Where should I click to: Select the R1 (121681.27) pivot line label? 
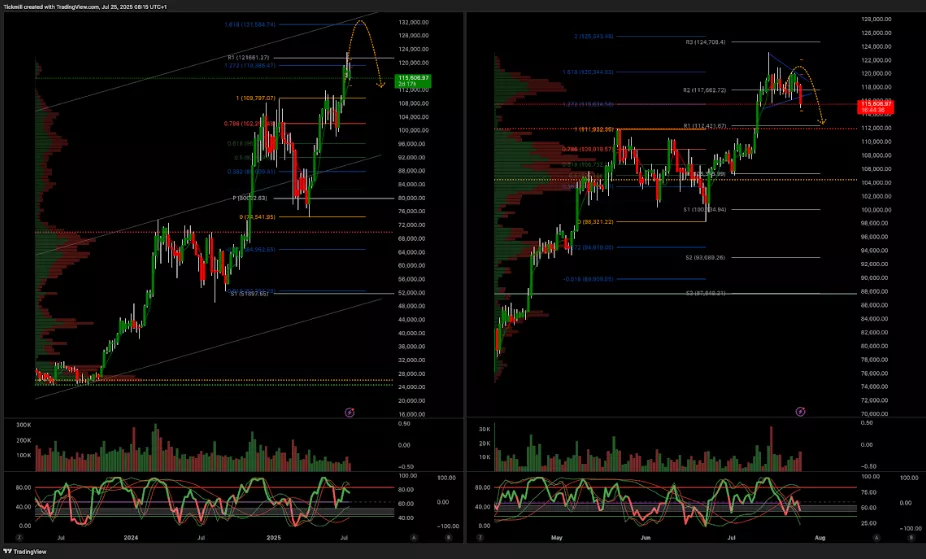click(251, 58)
